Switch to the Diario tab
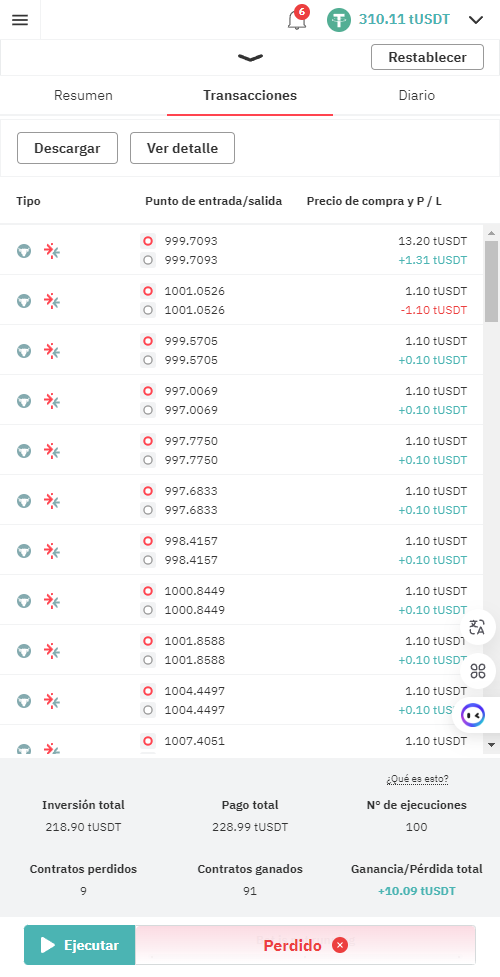This screenshot has width=500, height=977. (416, 96)
